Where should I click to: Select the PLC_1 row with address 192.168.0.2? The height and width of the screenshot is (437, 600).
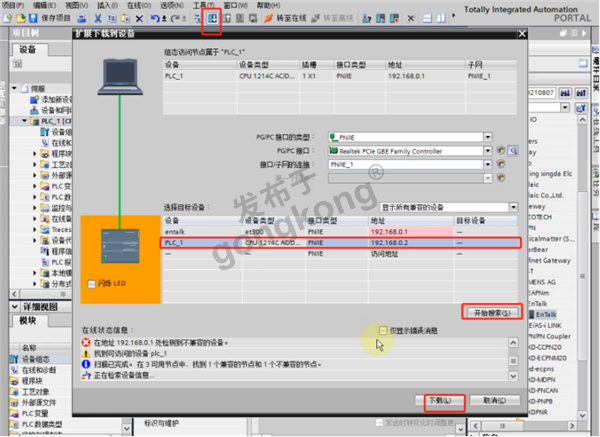pyautogui.click(x=340, y=243)
